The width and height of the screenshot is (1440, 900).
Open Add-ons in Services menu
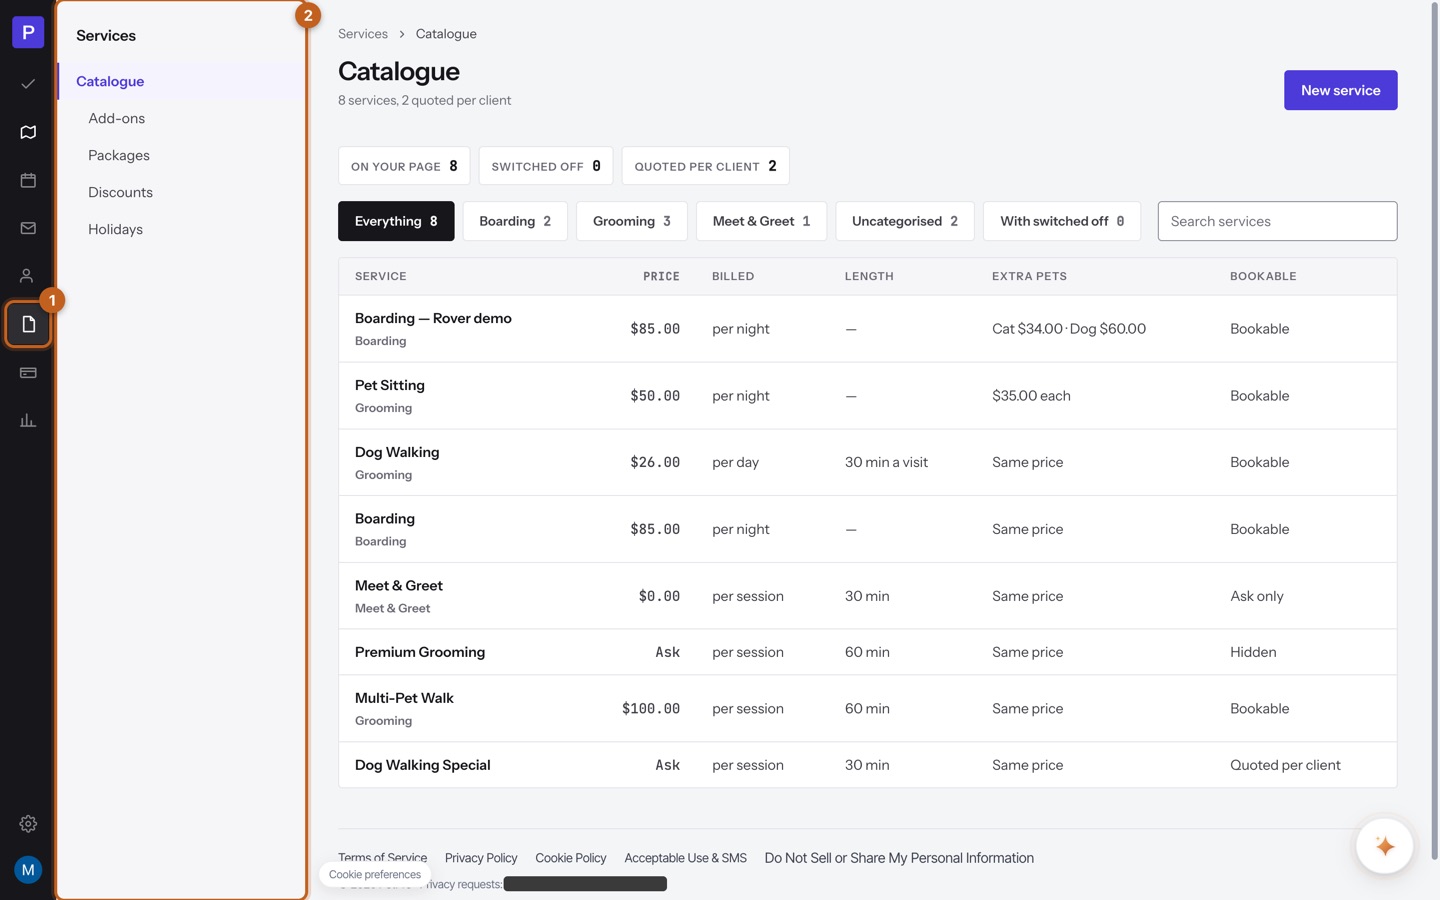[116, 118]
